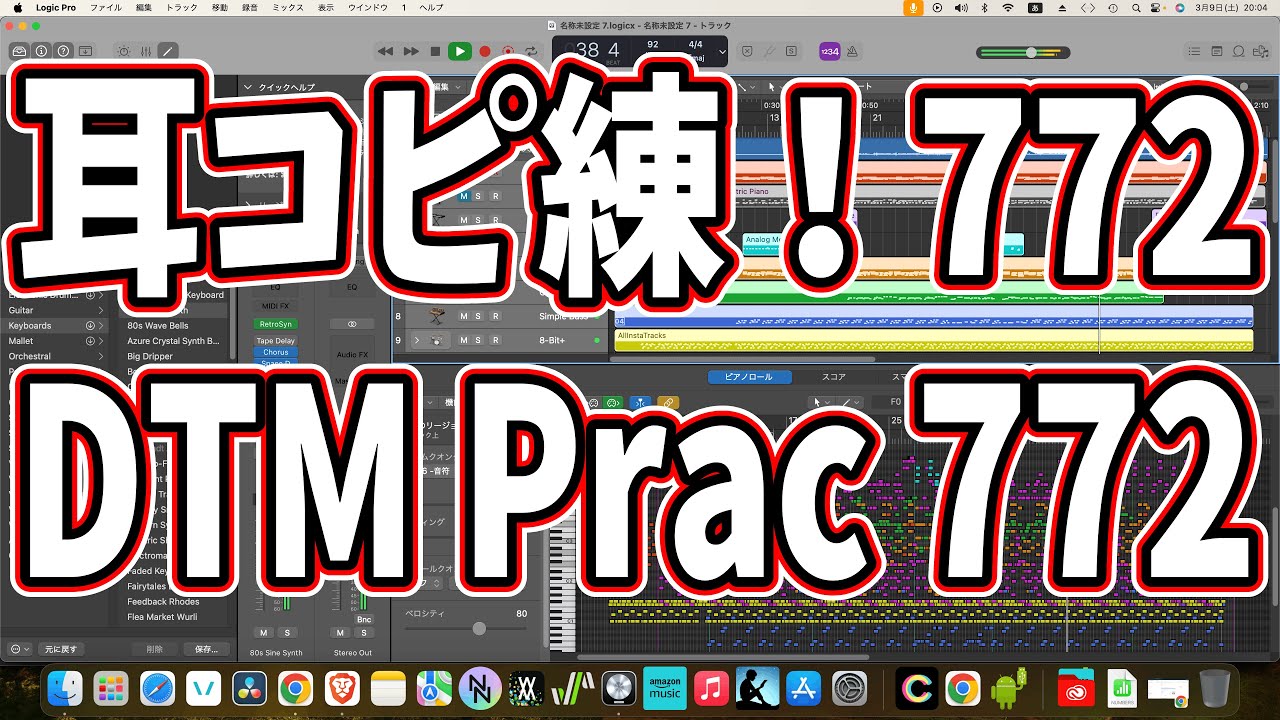This screenshot has height=720, width=1280.
Task: Open the Toolbar display icon
Action: click(86, 51)
